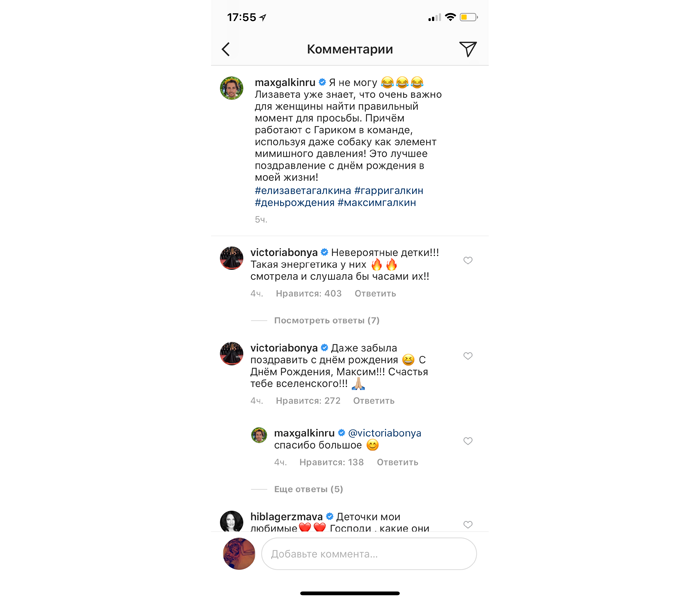Open maxgalkinru profile avatar at top
The image size is (700, 601).
point(232,88)
